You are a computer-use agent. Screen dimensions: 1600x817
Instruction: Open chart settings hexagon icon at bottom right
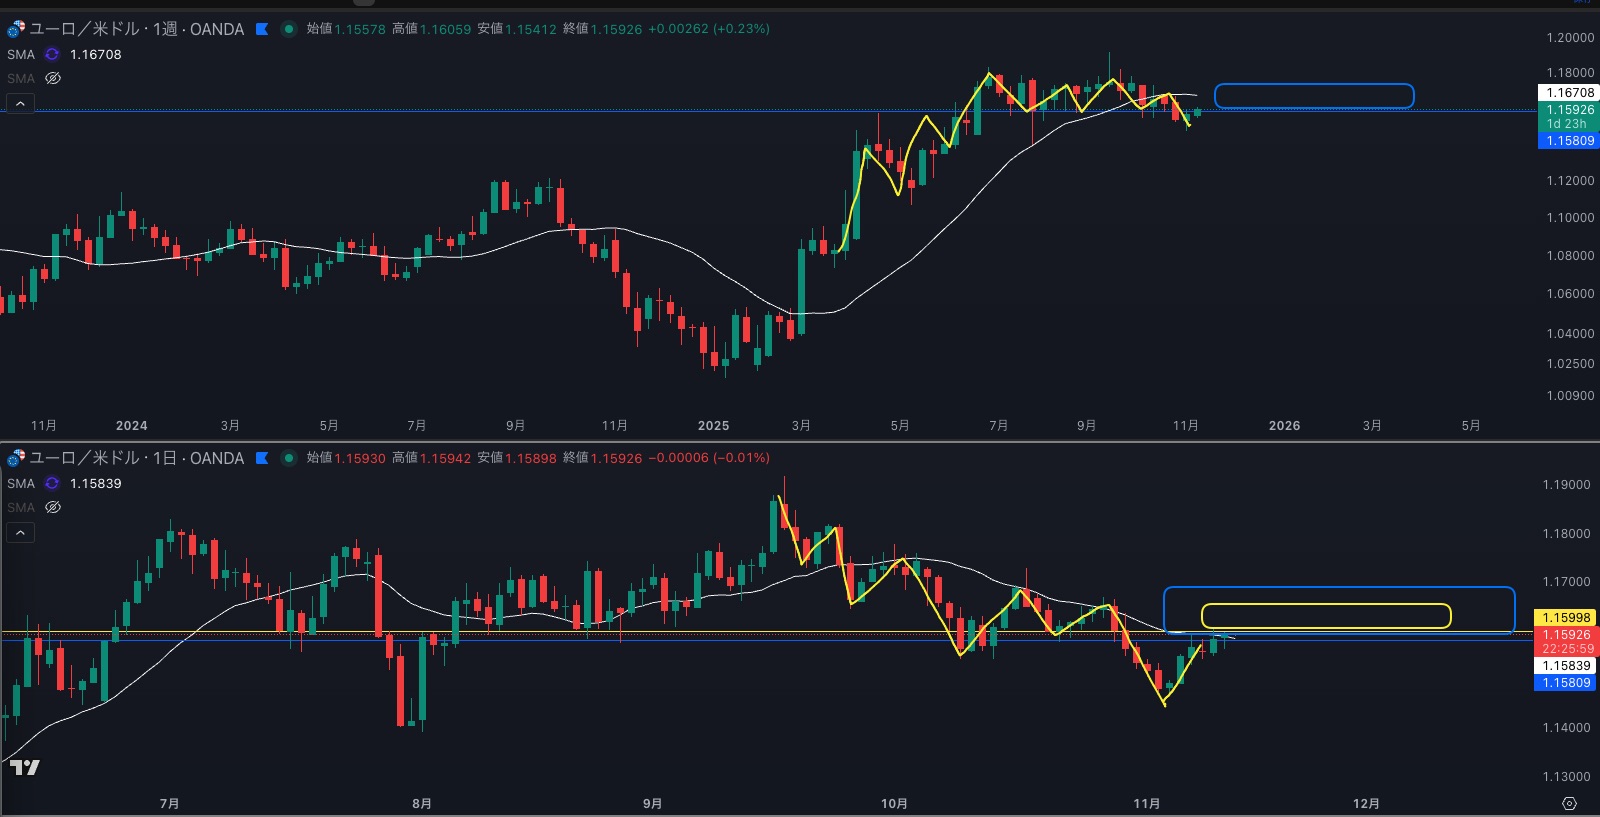coord(1569,803)
